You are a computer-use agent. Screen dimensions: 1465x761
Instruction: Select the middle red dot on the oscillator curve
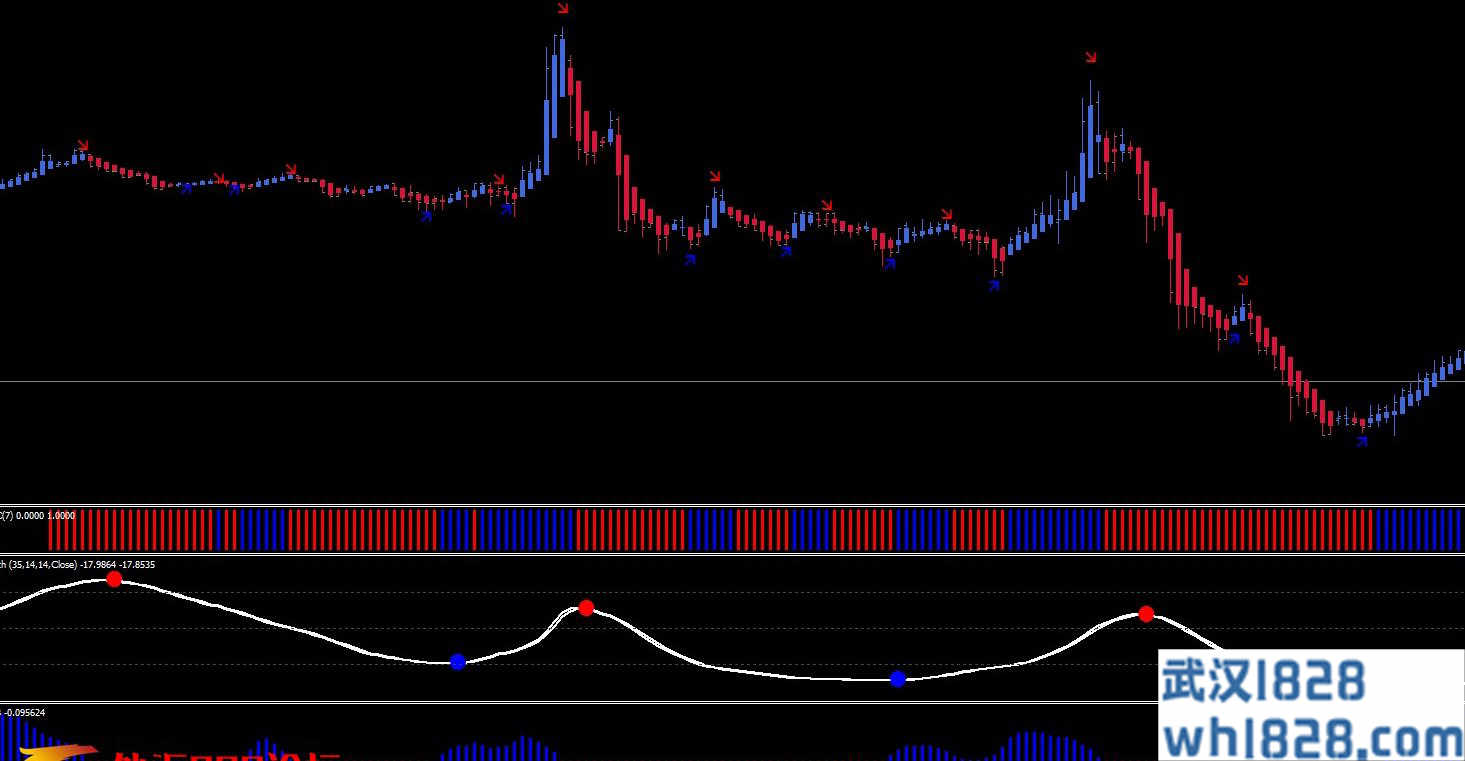pos(586,607)
